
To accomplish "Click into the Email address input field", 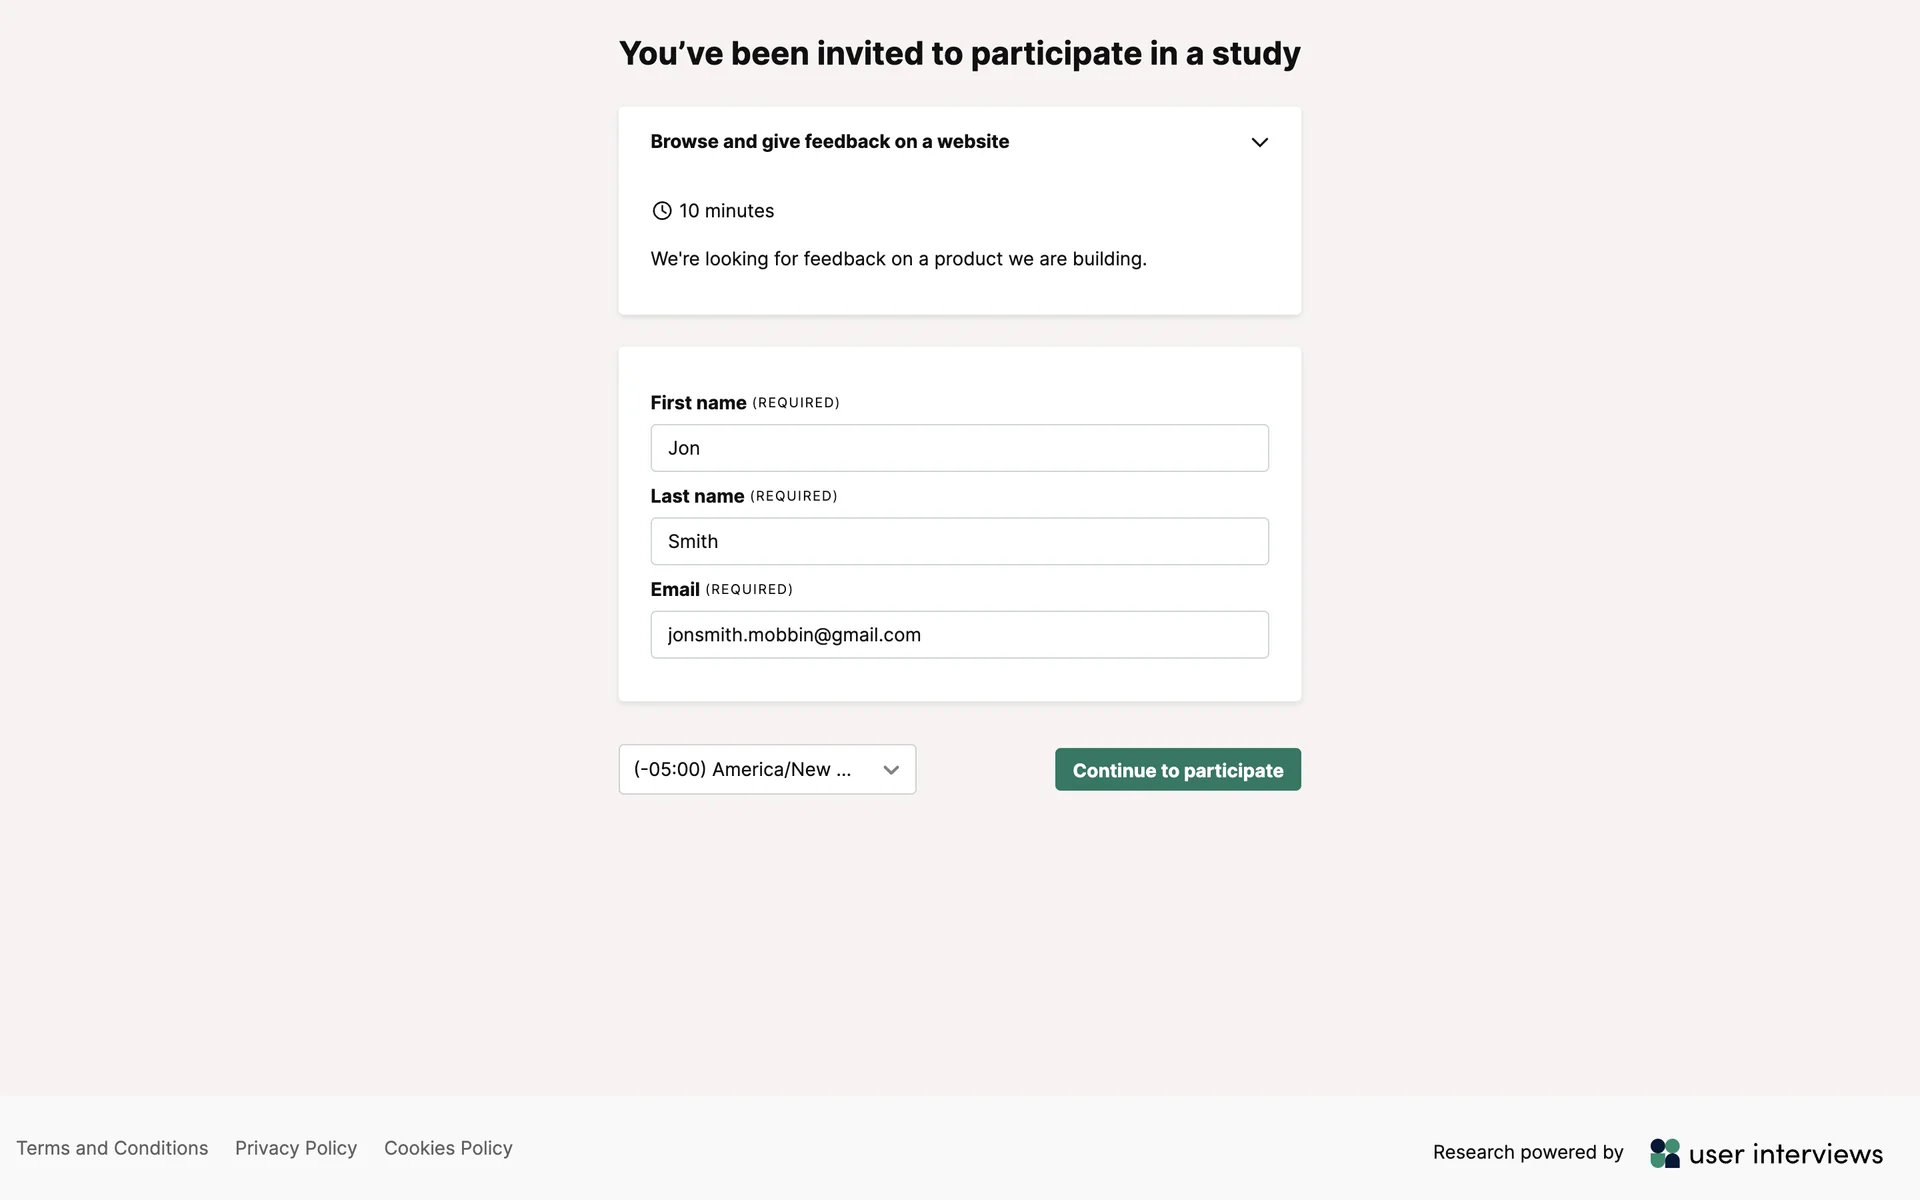I will 959,635.
